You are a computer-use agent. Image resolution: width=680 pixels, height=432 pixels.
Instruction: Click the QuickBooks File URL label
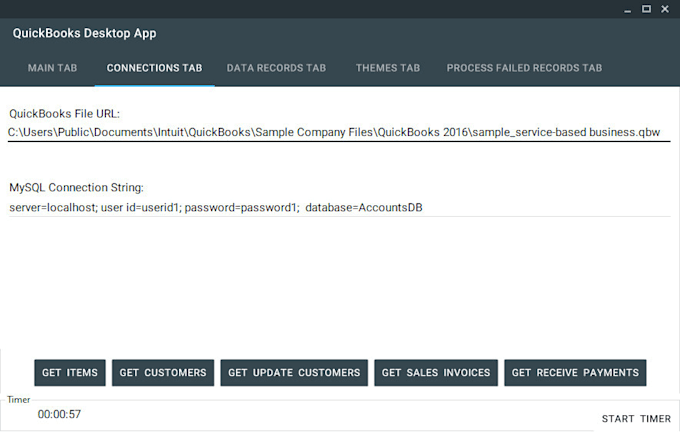click(x=65, y=114)
